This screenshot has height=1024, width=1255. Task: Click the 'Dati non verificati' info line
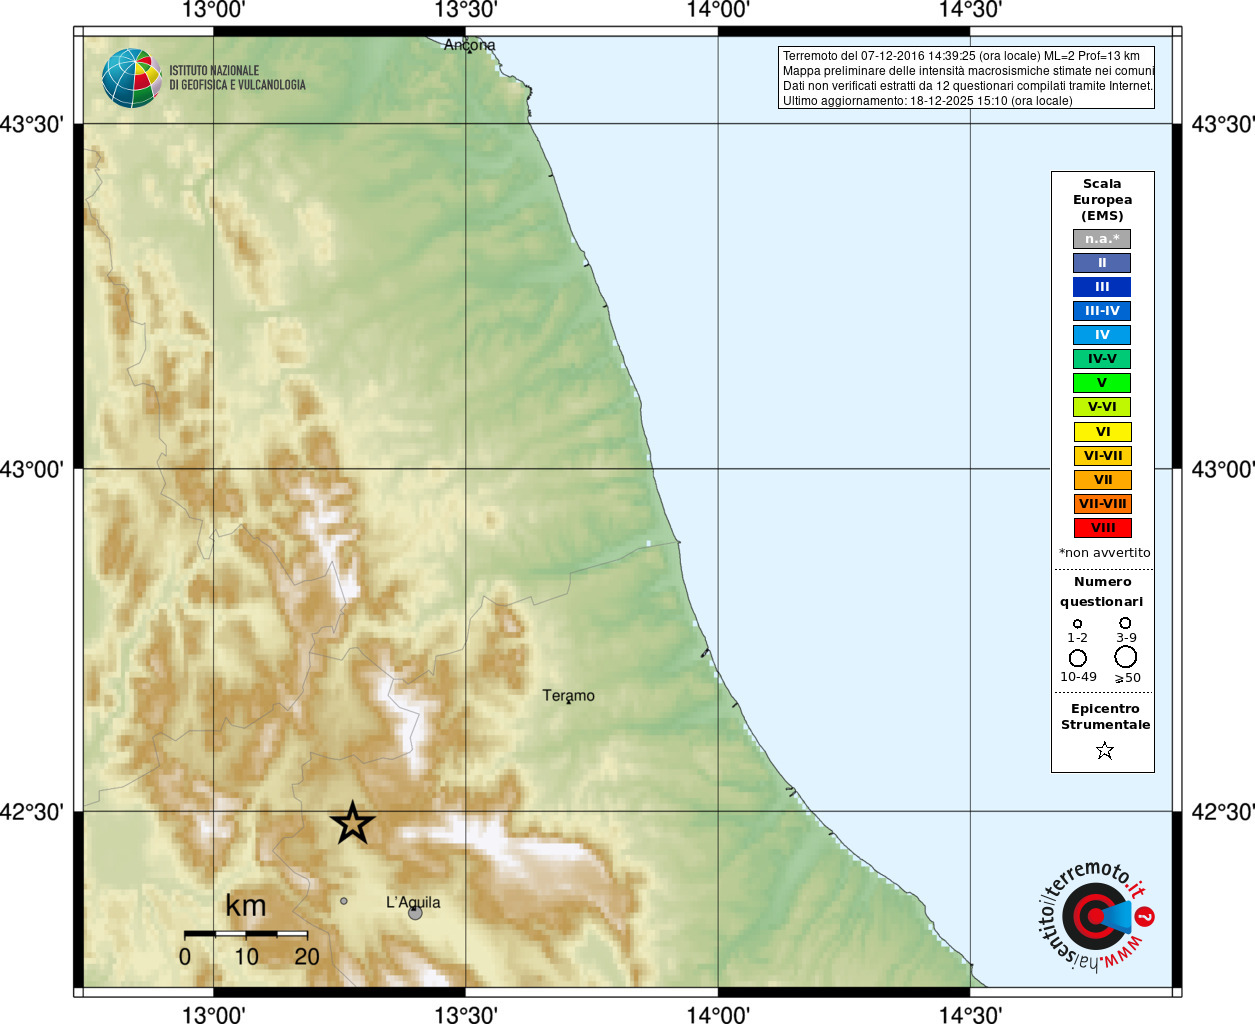[x=968, y=86]
